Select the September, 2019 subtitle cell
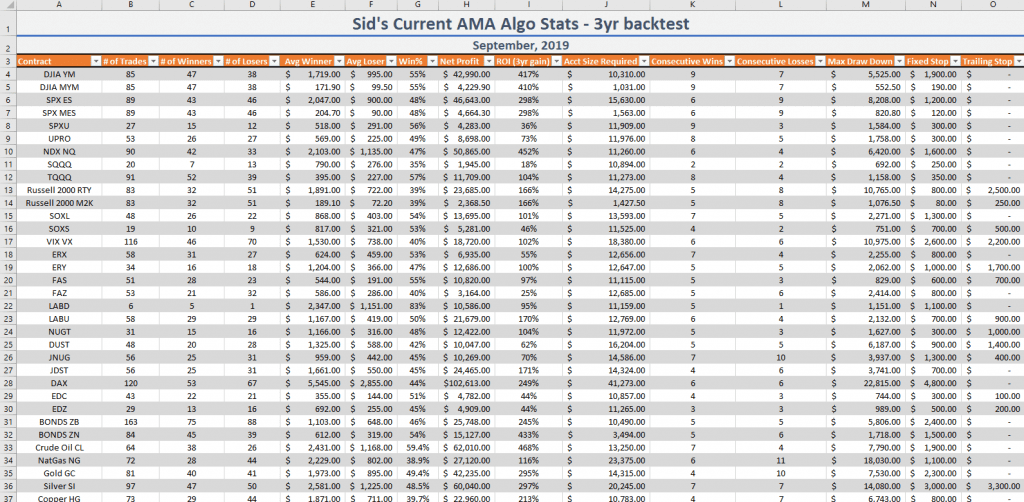This screenshot has height=502, width=1024. 520,46
